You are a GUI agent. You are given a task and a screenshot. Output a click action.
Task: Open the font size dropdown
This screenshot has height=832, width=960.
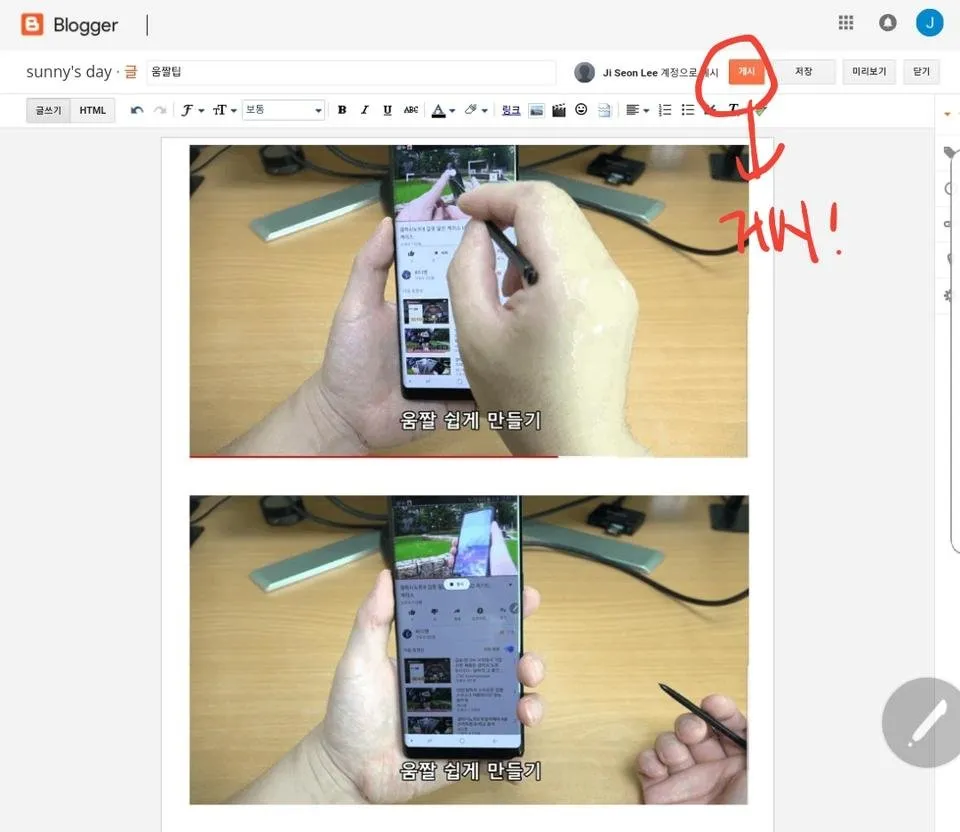pyautogui.click(x=224, y=110)
